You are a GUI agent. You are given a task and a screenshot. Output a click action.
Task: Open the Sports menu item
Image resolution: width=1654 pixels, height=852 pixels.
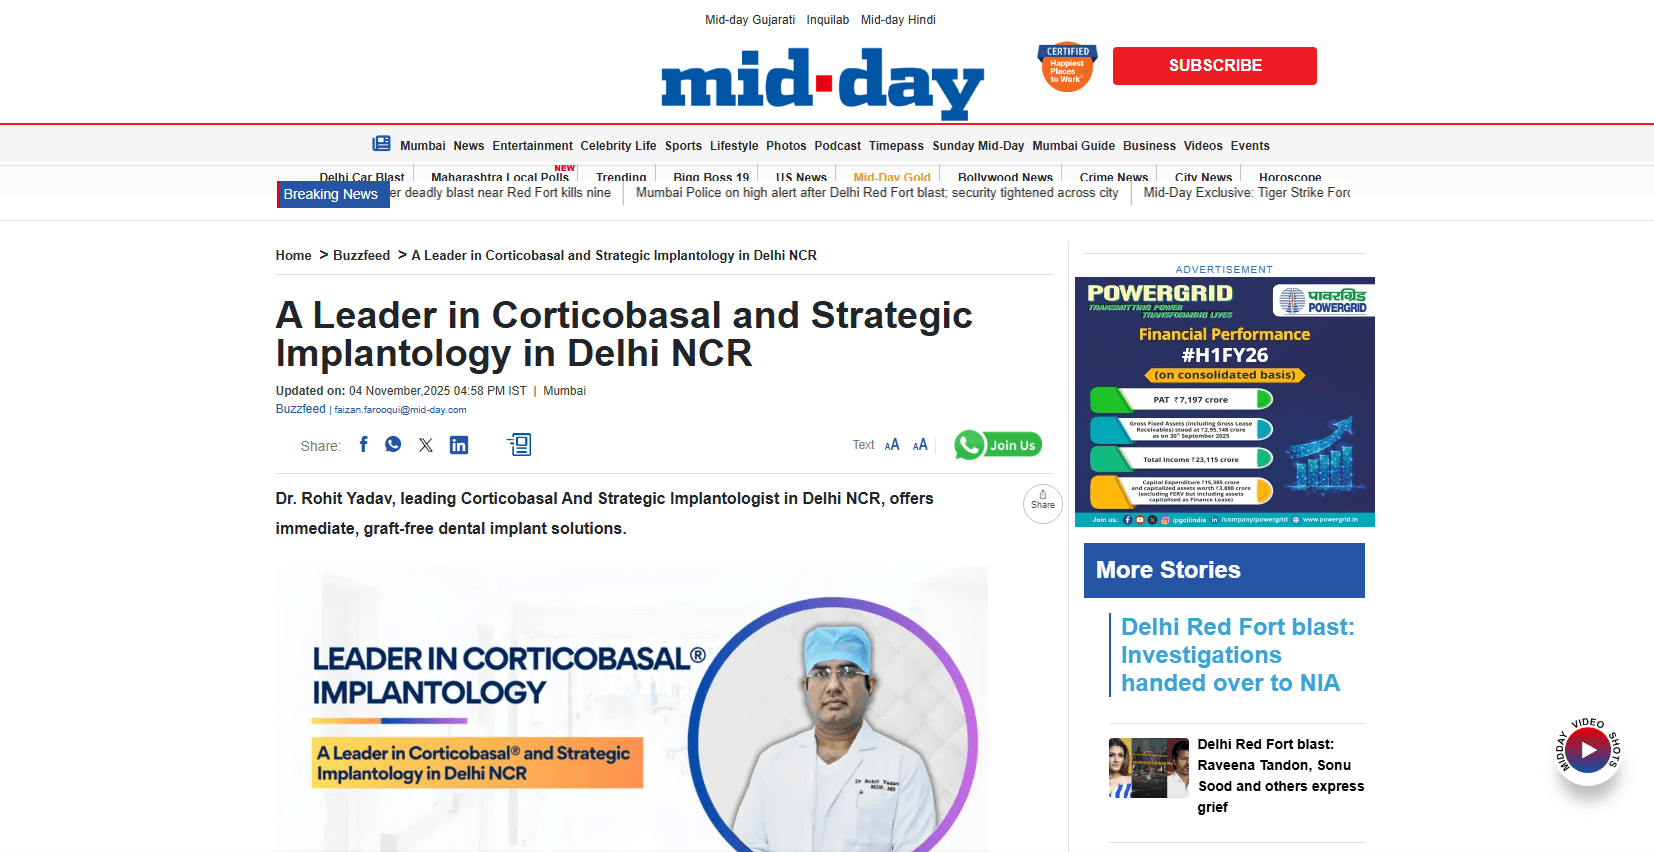pyautogui.click(x=683, y=146)
